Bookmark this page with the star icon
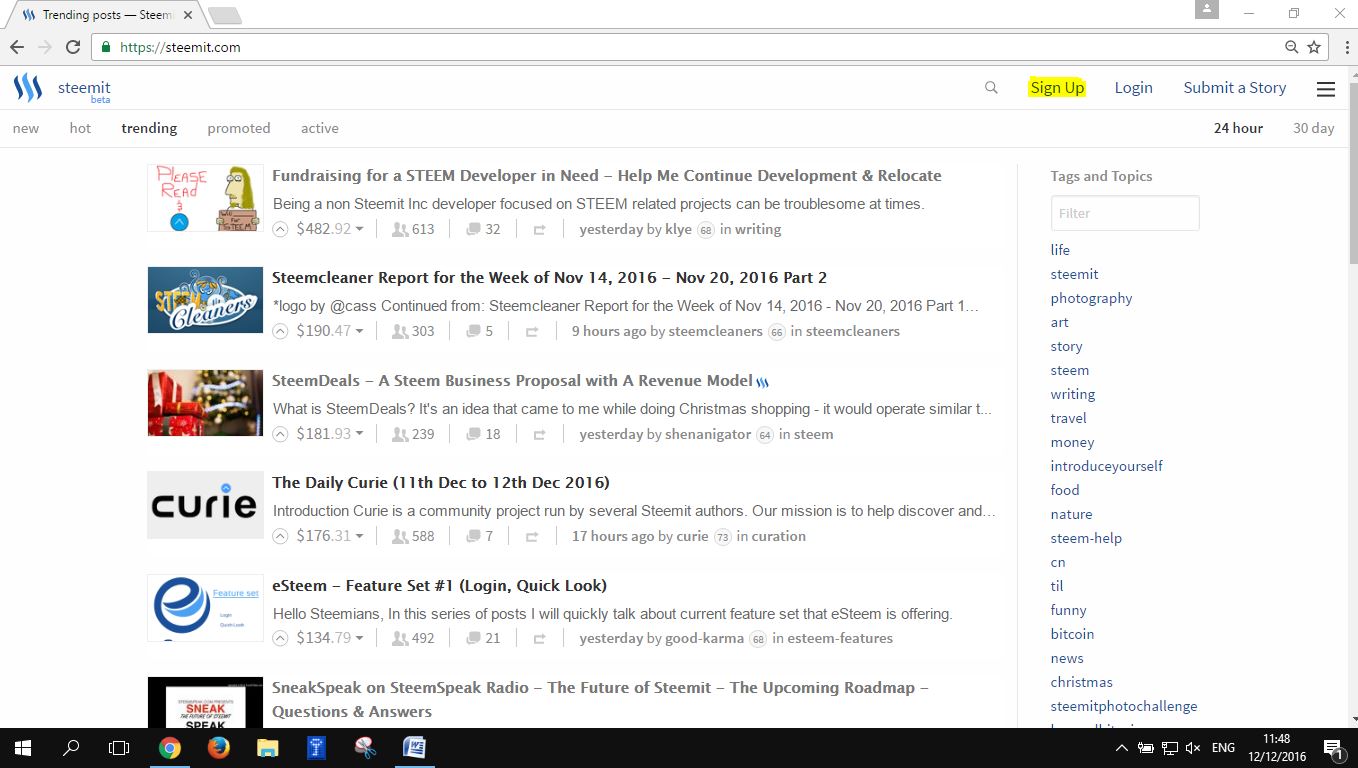Viewport: 1358px width, 768px height. click(x=1314, y=47)
